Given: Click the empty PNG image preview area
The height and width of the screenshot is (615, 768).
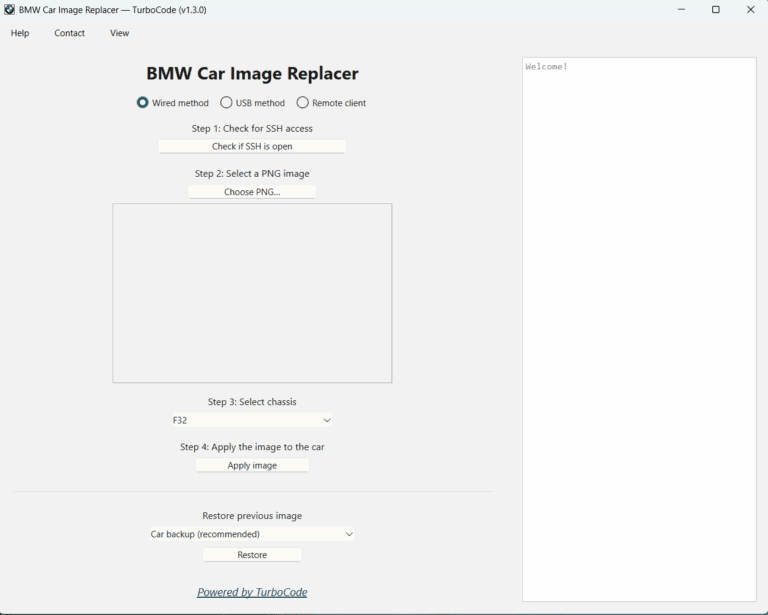Looking at the screenshot, I should [x=252, y=293].
